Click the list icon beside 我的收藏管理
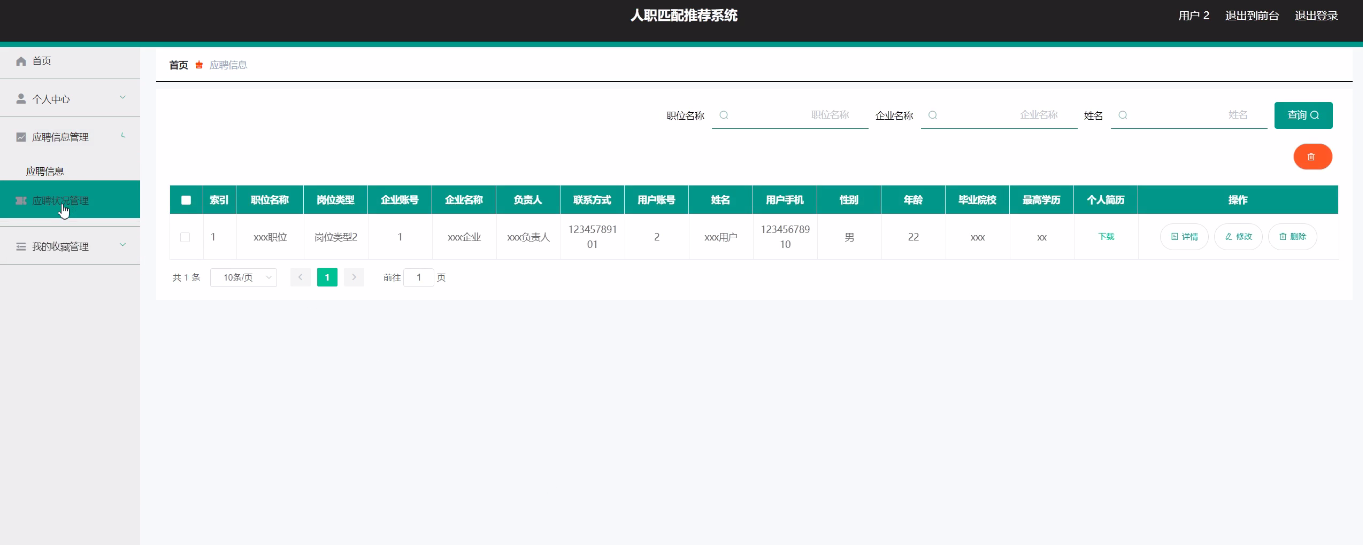This screenshot has height=545, width=1363. tap(21, 246)
